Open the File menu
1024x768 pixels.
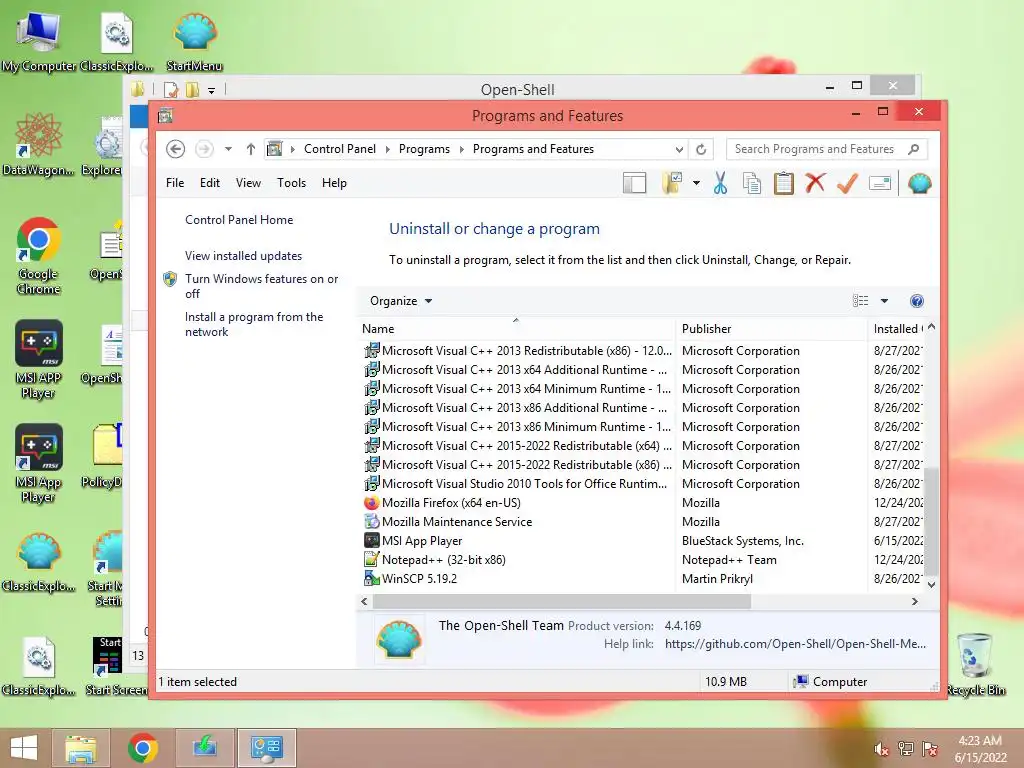click(x=175, y=183)
